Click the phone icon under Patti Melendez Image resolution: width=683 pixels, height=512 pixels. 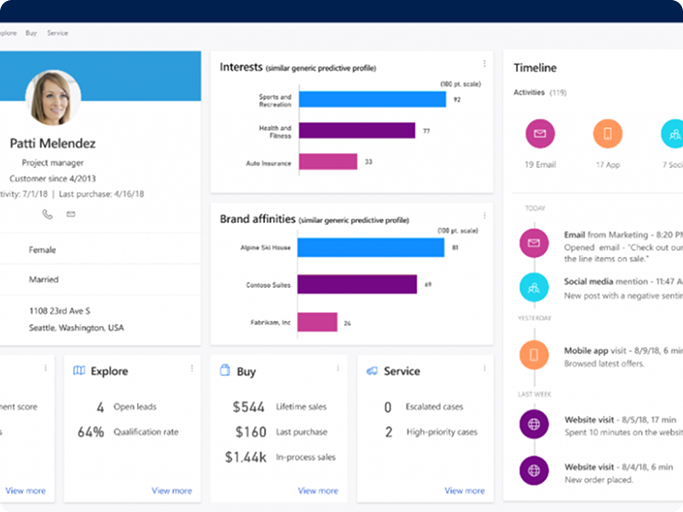[x=47, y=214]
